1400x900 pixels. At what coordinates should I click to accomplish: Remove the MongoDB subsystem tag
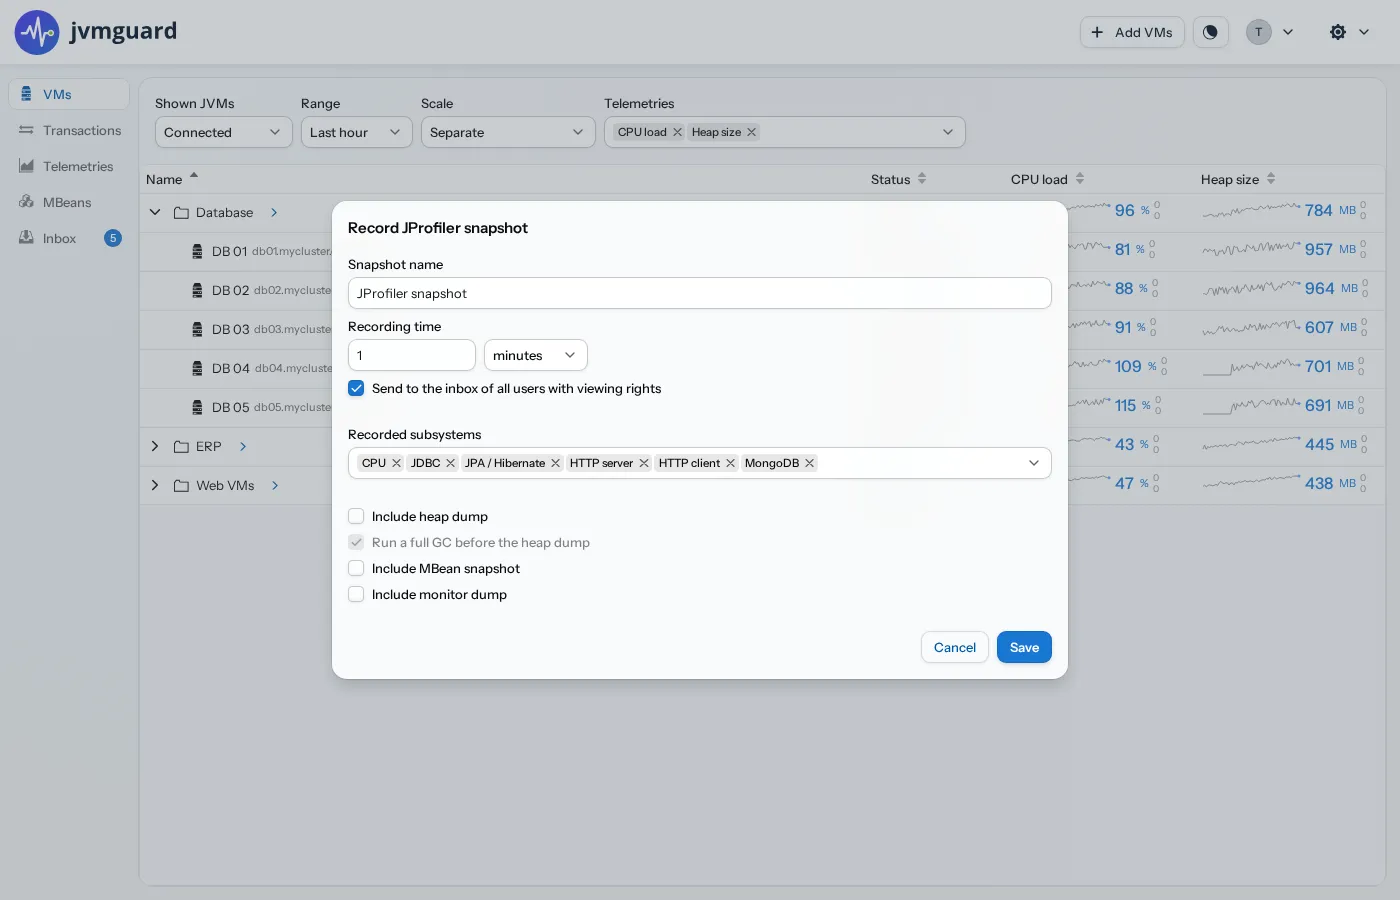(x=810, y=463)
